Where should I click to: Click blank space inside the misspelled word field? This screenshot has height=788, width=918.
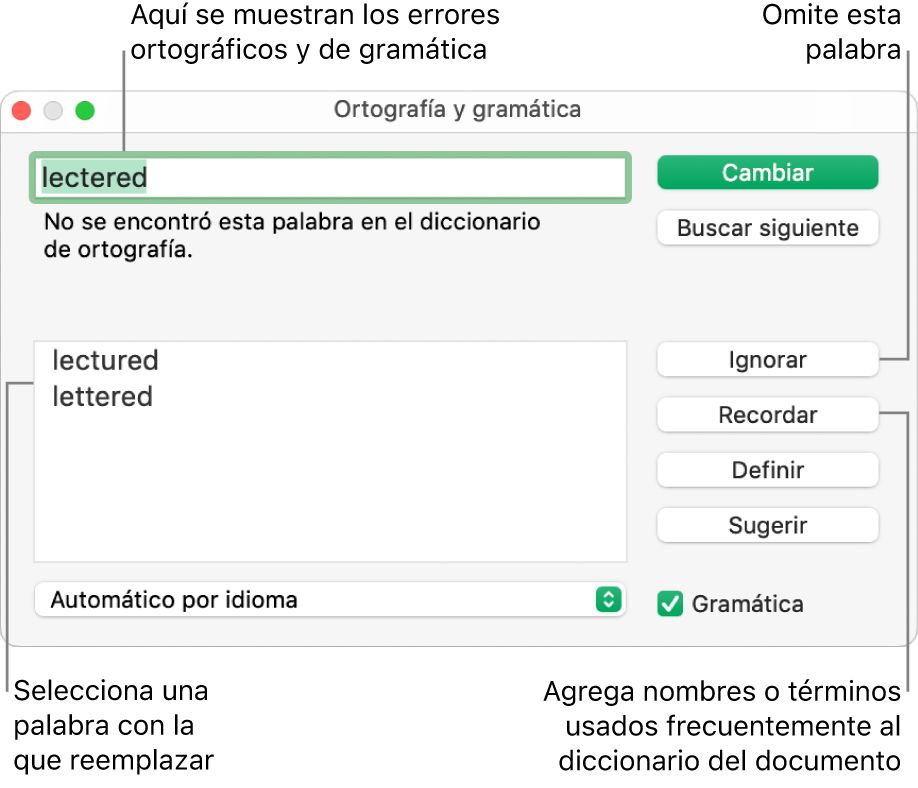pyautogui.click(x=400, y=178)
